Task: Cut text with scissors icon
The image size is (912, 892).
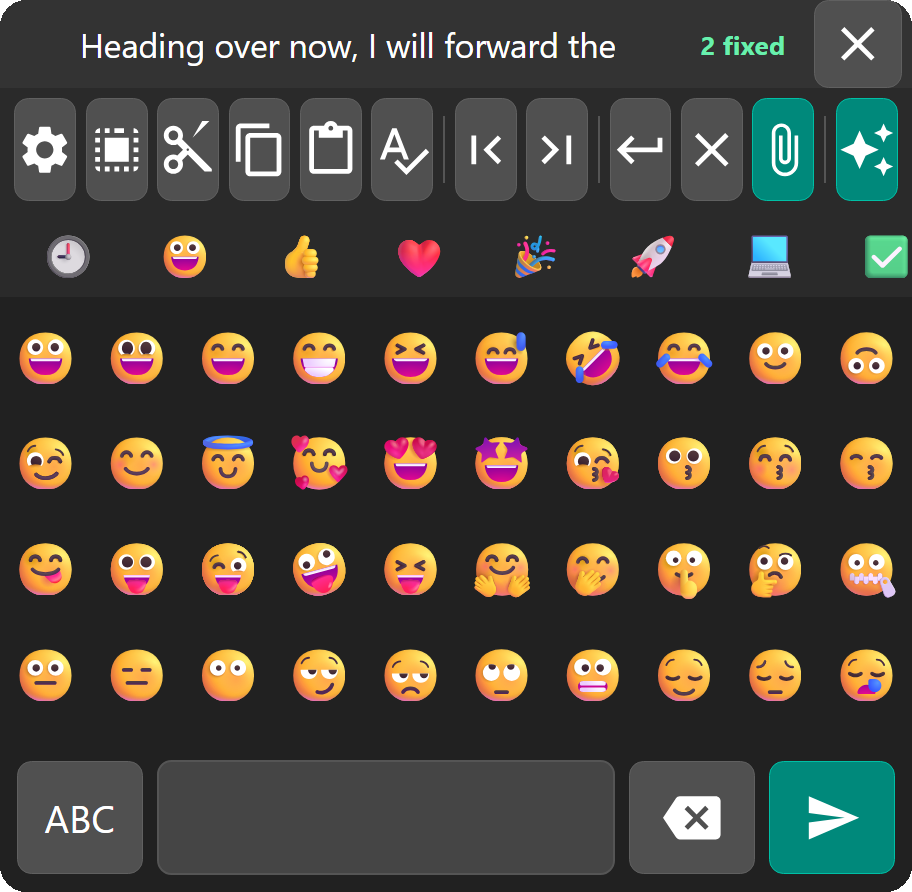Action: pos(188,149)
